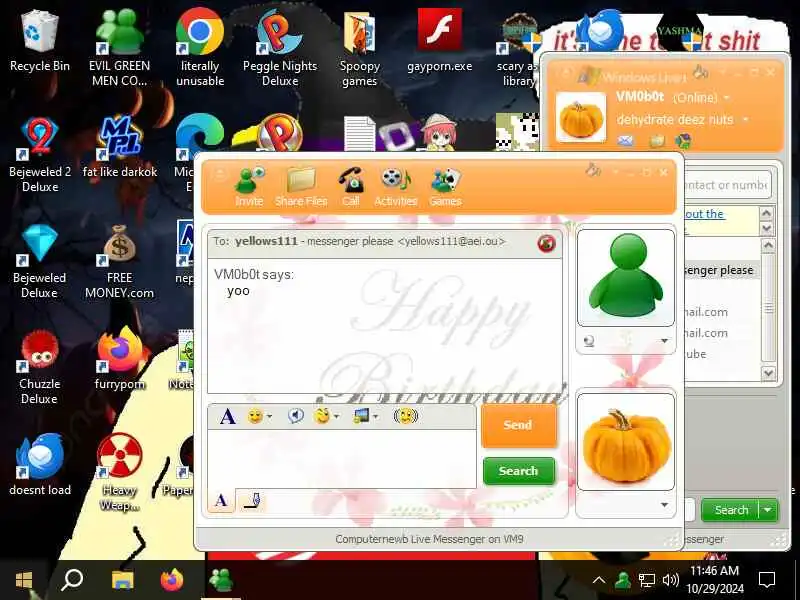
Task: Open Search dropdown arrow in main Messenger
Action: pyautogui.click(x=768, y=510)
